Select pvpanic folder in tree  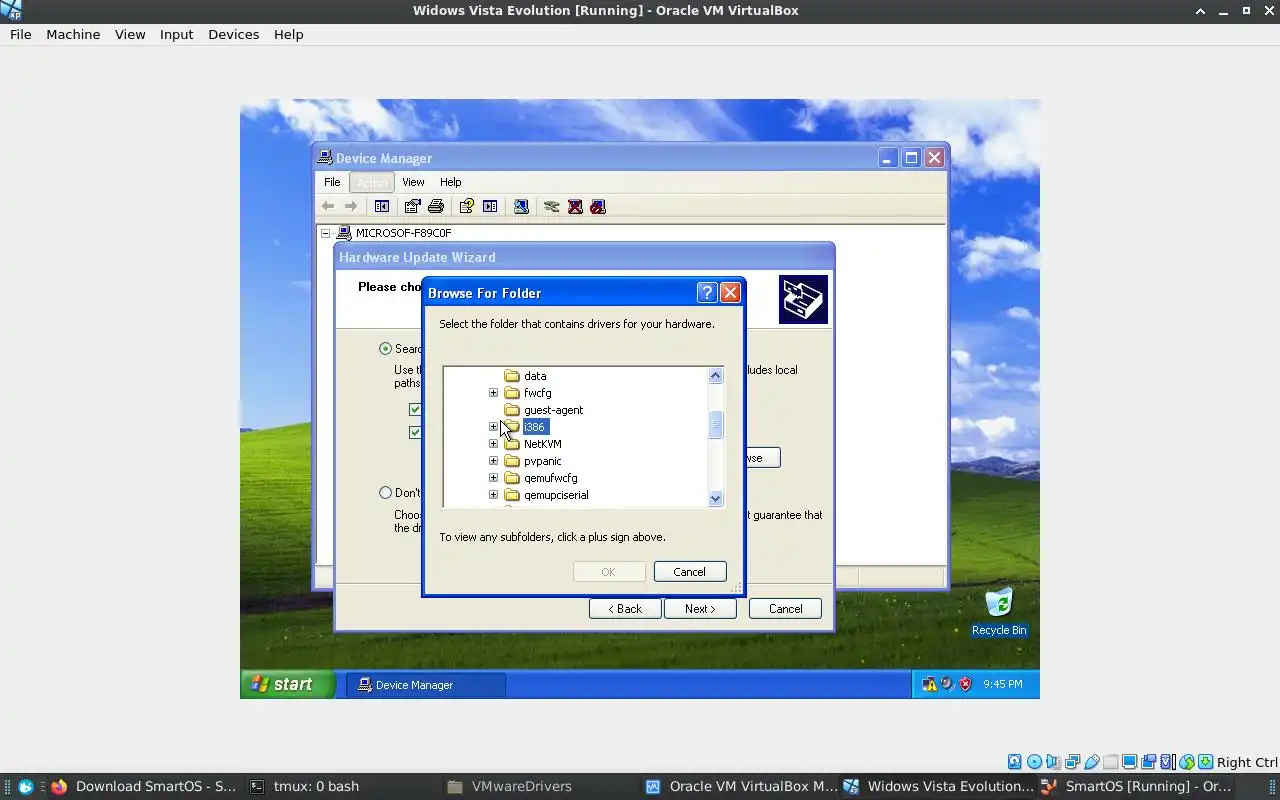pos(542,461)
